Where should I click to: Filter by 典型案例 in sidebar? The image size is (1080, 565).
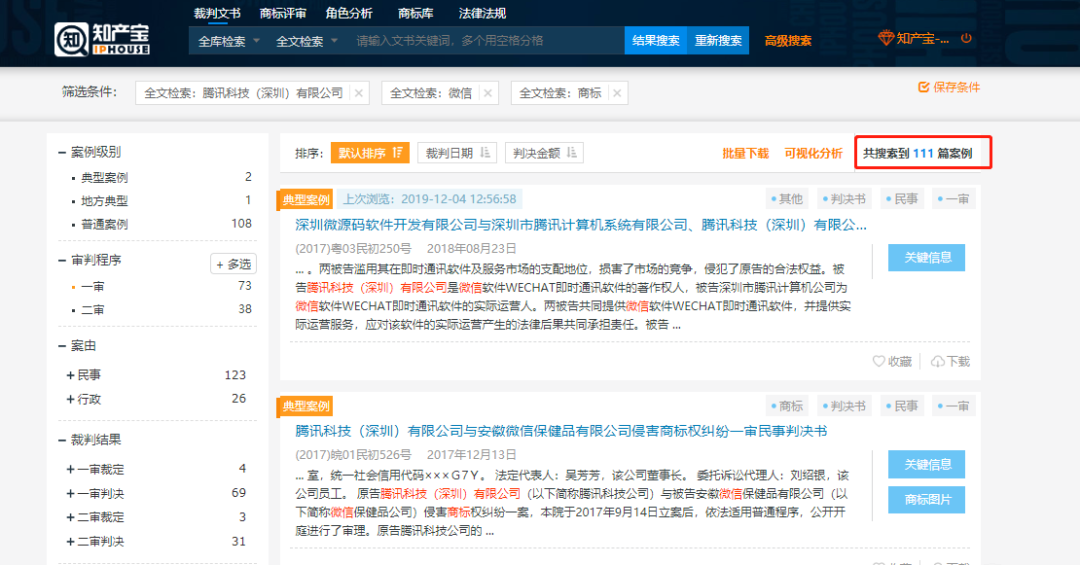(x=104, y=178)
